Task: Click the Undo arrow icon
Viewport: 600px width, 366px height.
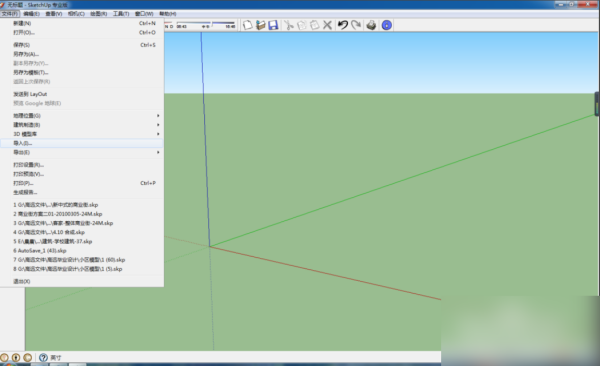Action: point(342,25)
